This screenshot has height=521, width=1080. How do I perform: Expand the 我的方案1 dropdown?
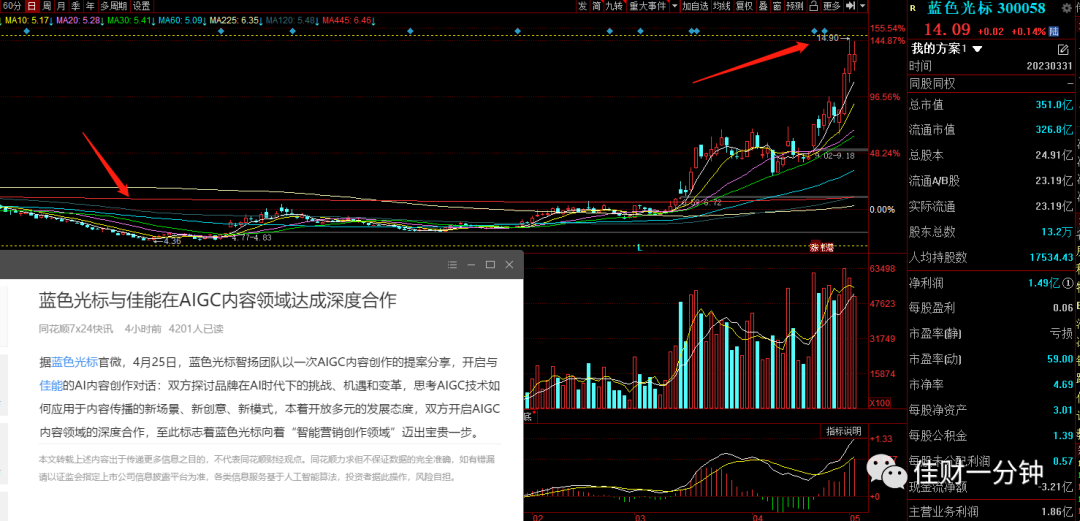(977, 49)
